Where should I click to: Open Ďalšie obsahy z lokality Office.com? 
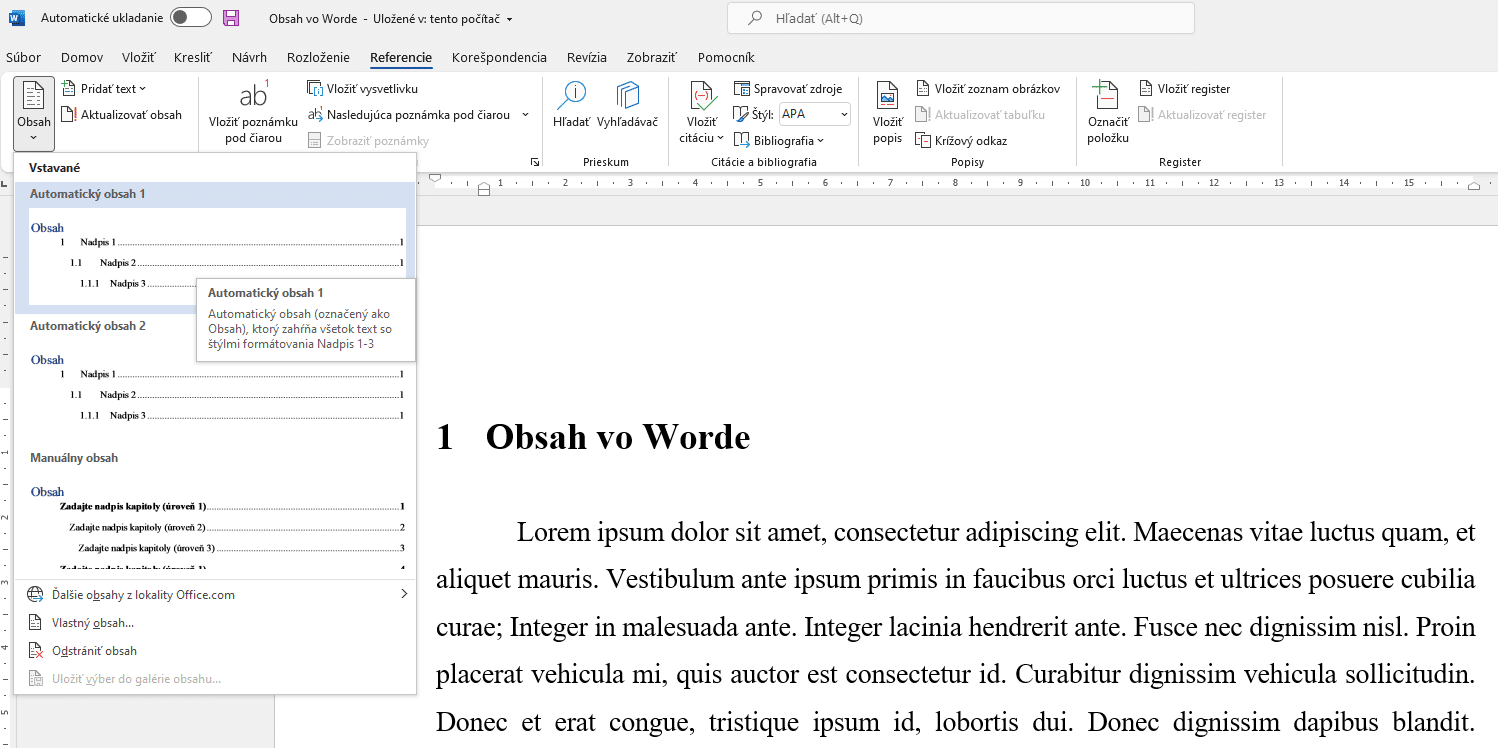click(215, 594)
